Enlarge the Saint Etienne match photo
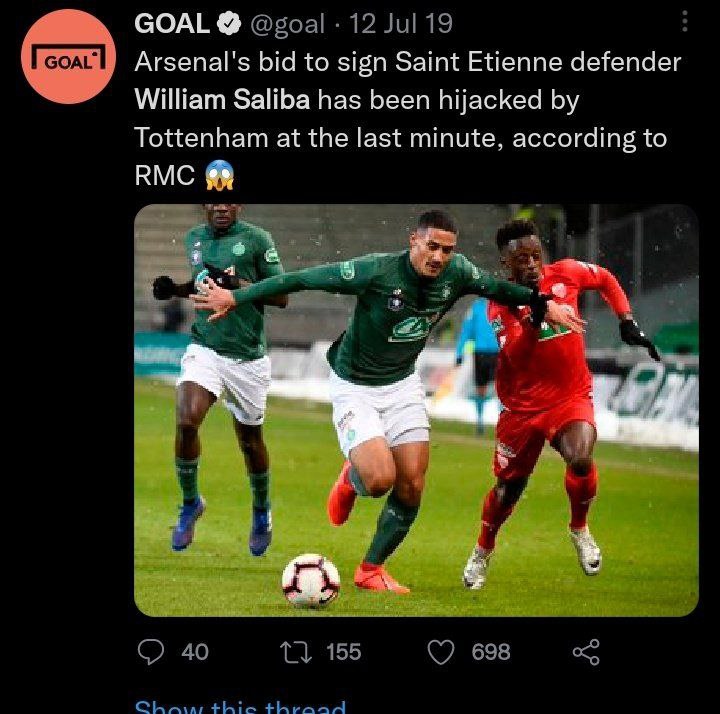 416,410
